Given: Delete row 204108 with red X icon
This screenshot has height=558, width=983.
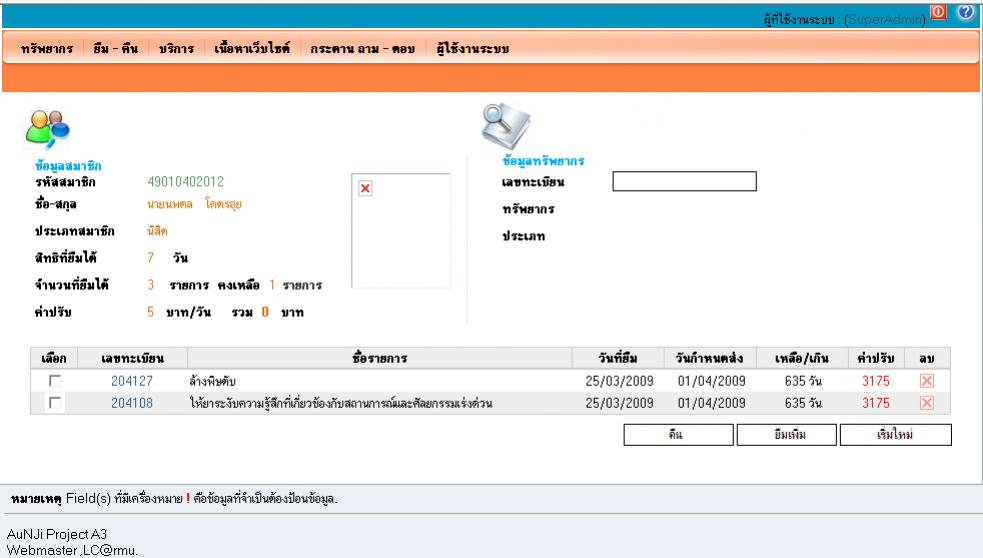Looking at the screenshot, I should click(x=927, y=403).
